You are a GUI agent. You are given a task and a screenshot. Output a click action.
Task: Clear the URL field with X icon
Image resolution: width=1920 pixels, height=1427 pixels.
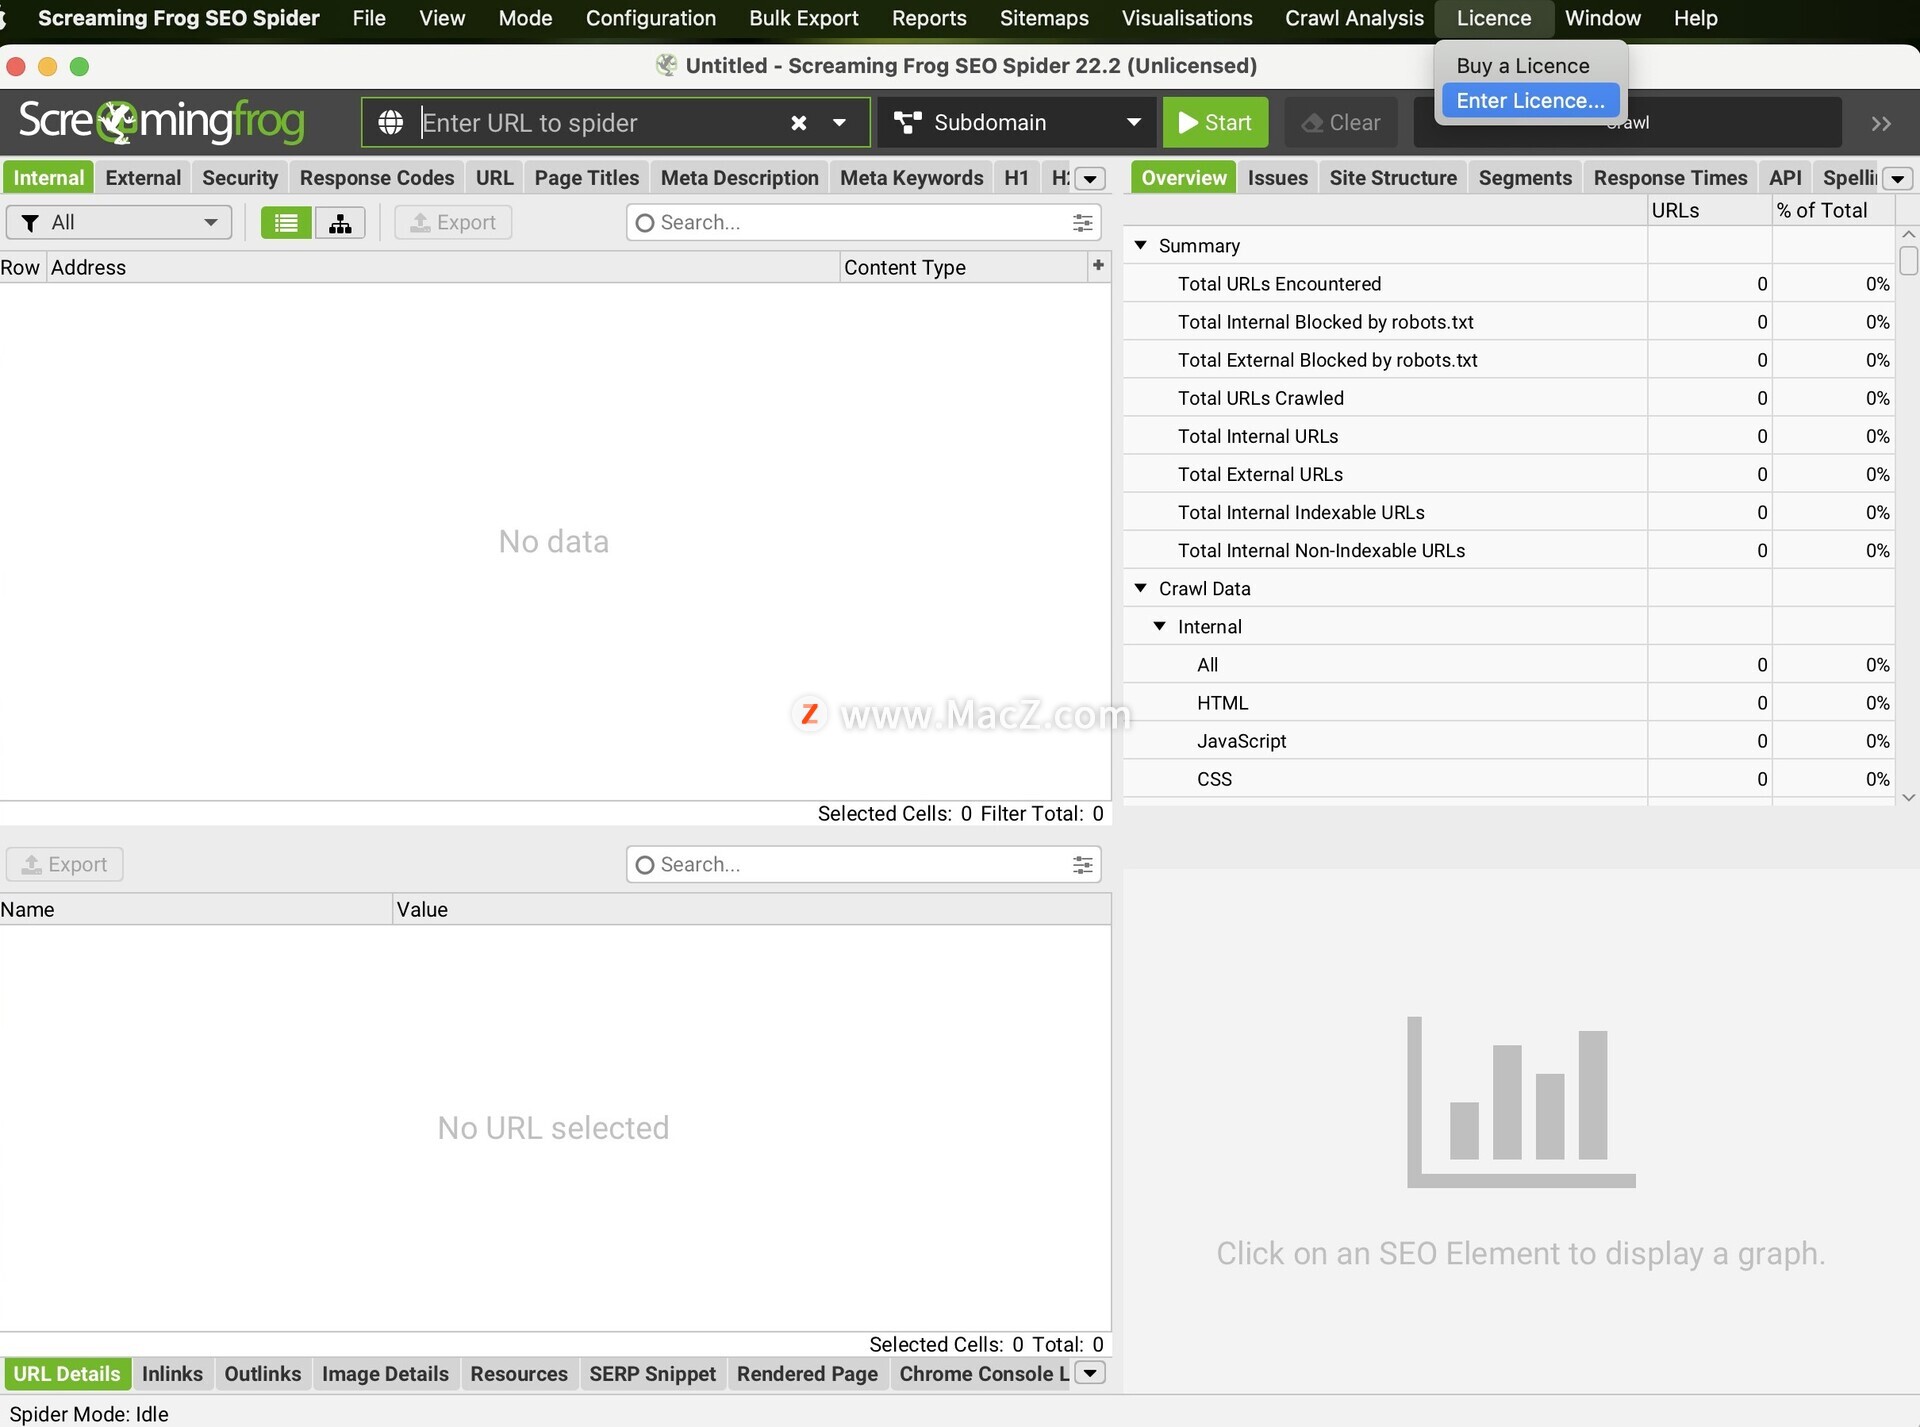[x=798, y=122]
